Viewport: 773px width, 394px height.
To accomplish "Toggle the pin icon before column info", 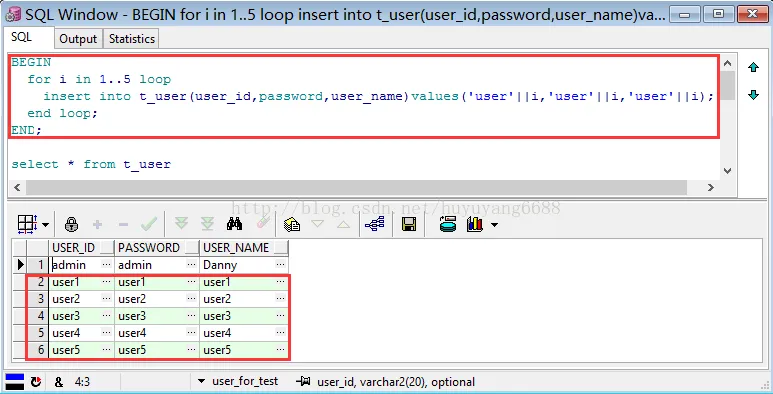I will [303, 381].
